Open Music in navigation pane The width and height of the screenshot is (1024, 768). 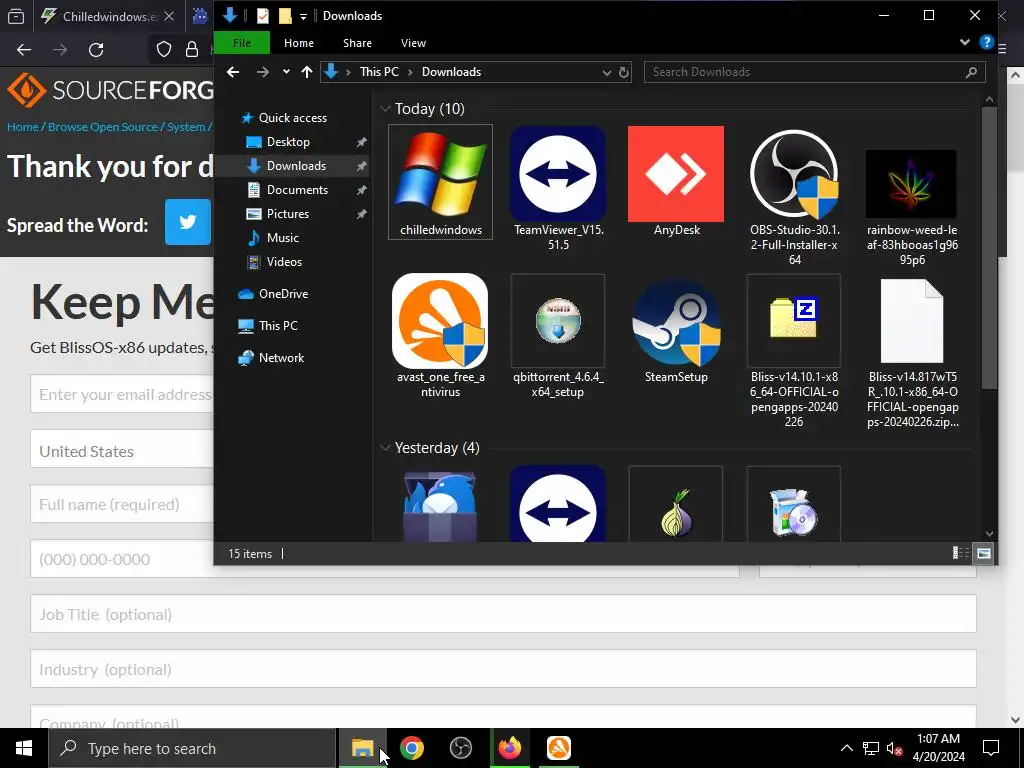[x=282, y=238]
